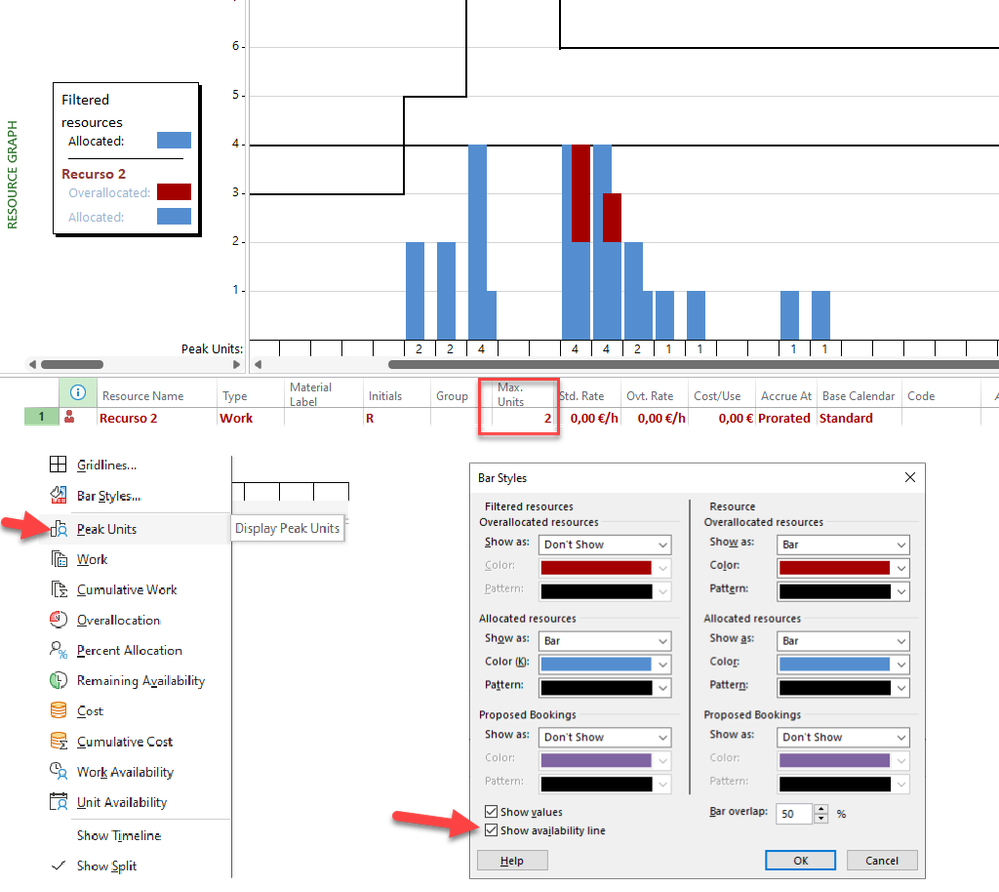999x892 pixels.
Task: Click the Work Availability icon
Action: pos(59,772)
